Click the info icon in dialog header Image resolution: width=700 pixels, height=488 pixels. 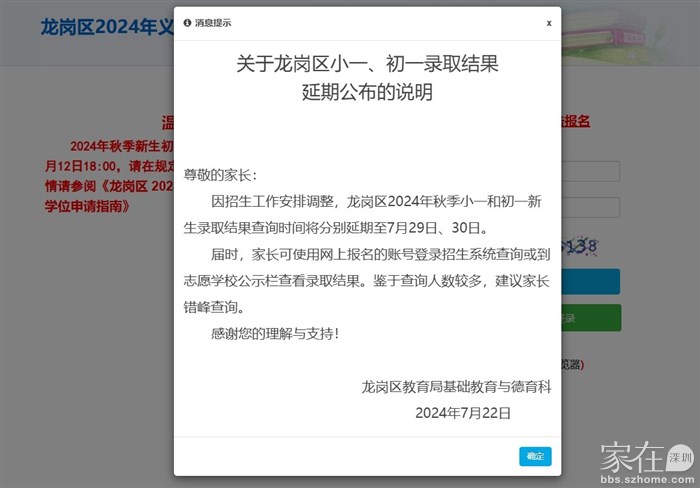coord(187,22)
